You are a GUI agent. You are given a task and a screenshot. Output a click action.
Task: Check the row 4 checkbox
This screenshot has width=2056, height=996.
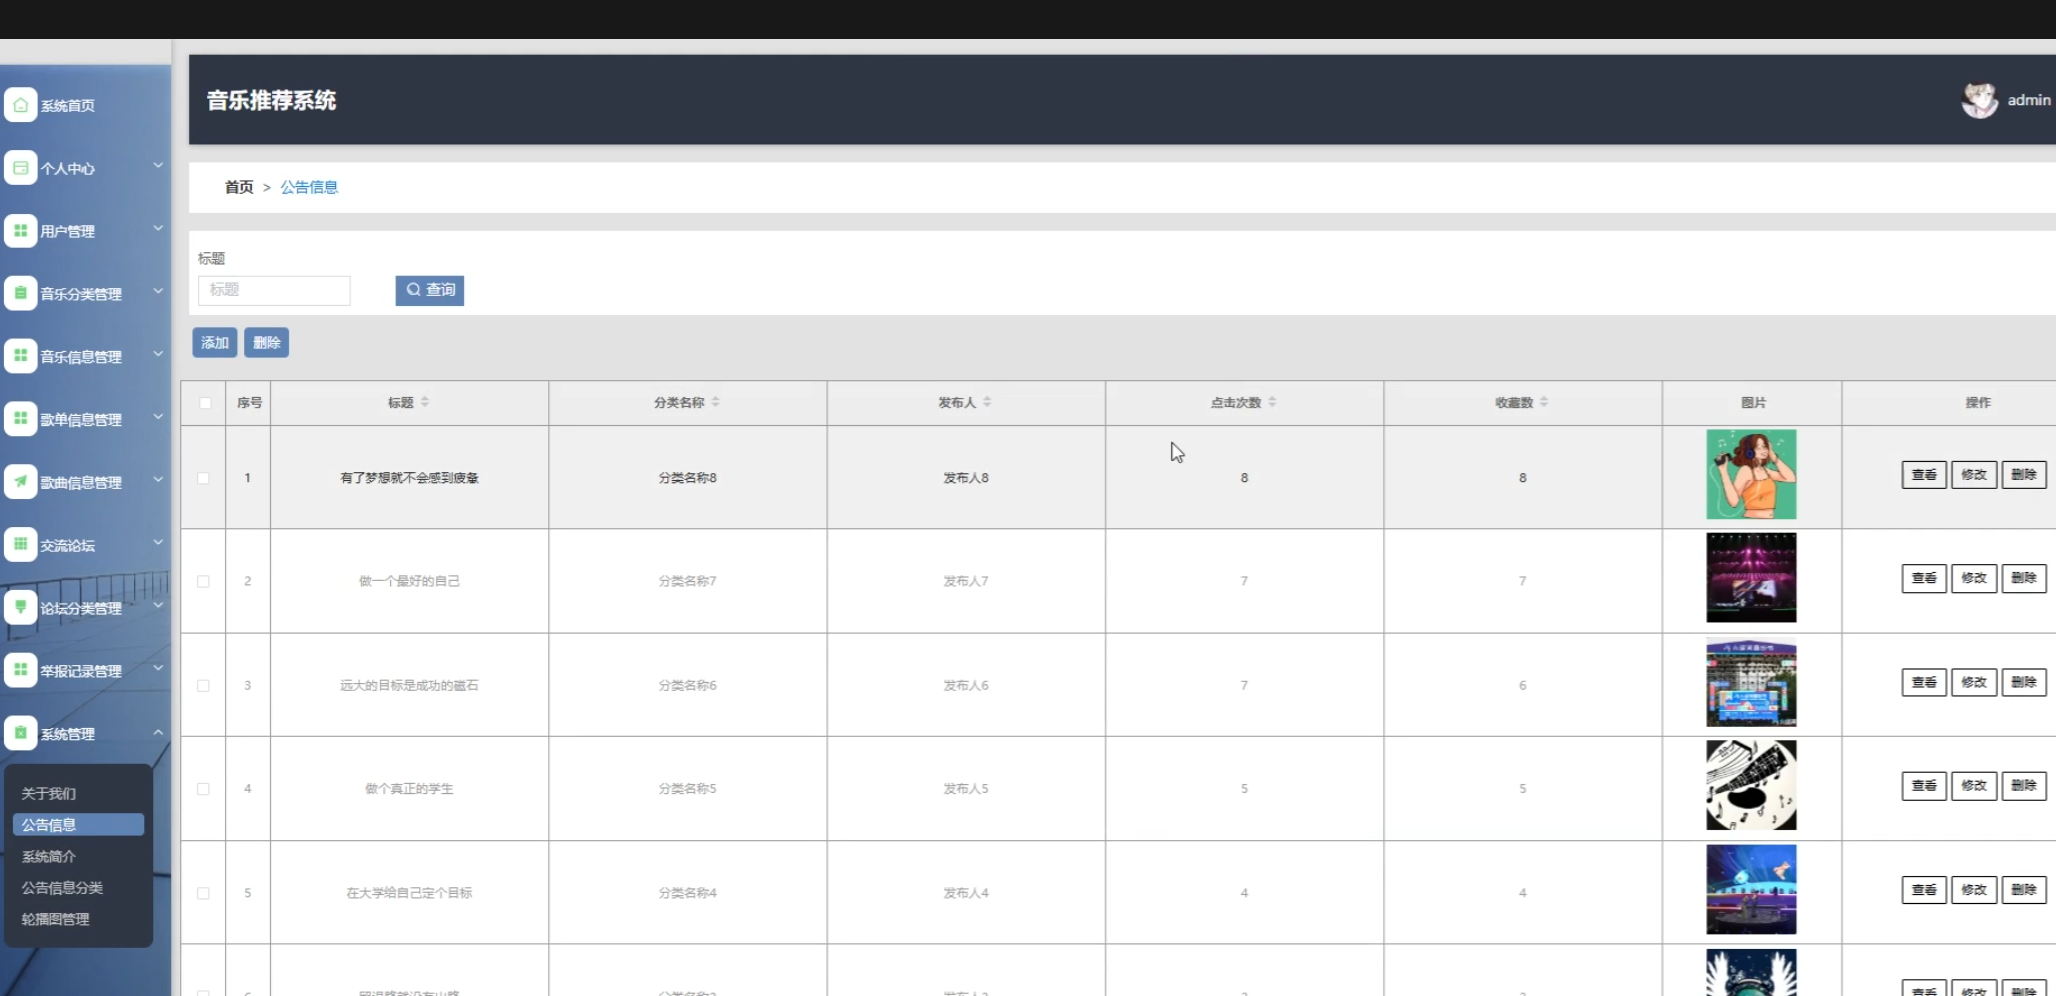point(203,789)
